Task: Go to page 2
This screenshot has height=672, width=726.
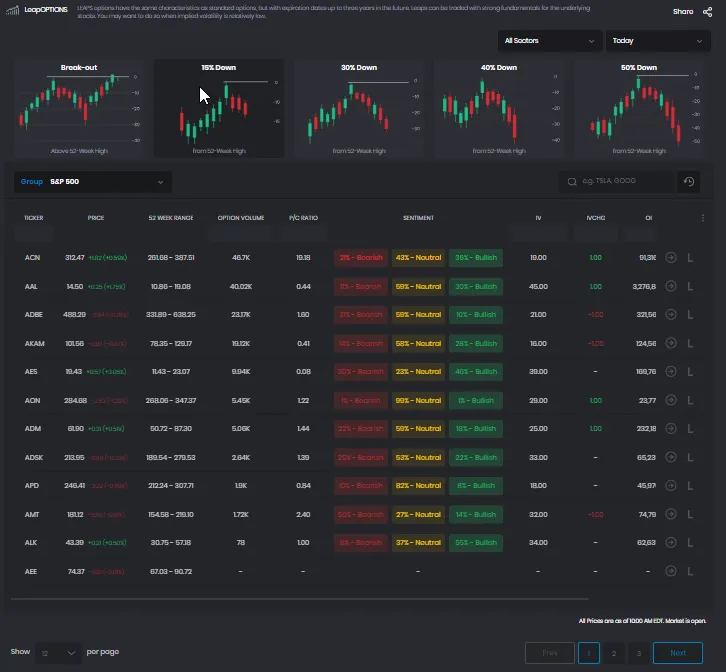Action: (613, 653)
